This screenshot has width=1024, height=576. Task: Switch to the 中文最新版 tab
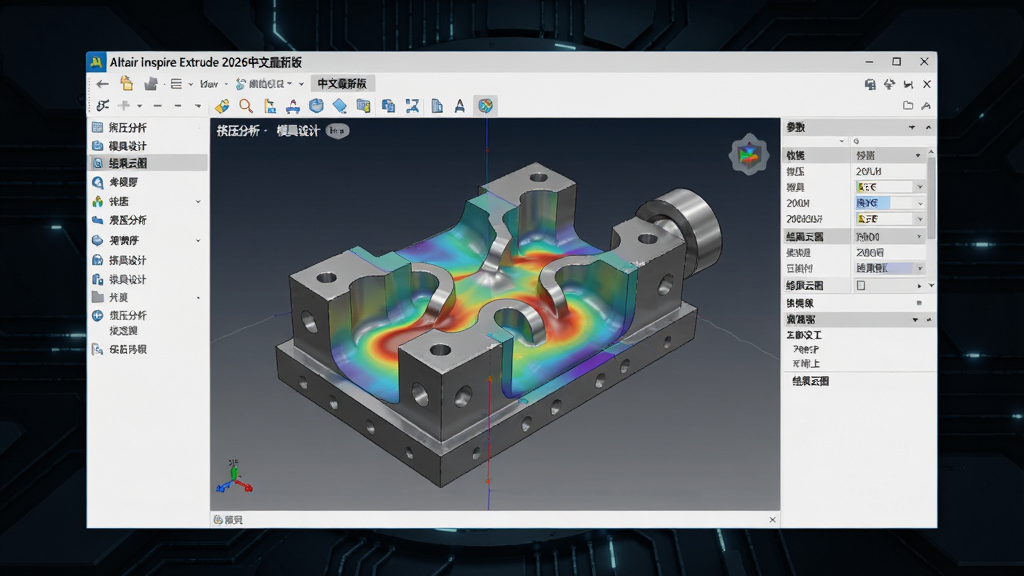pos(342,84)
